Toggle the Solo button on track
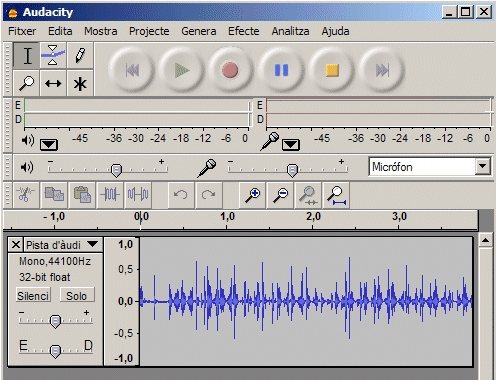Screen dimensions: 496x380 [x=77, y=295]
